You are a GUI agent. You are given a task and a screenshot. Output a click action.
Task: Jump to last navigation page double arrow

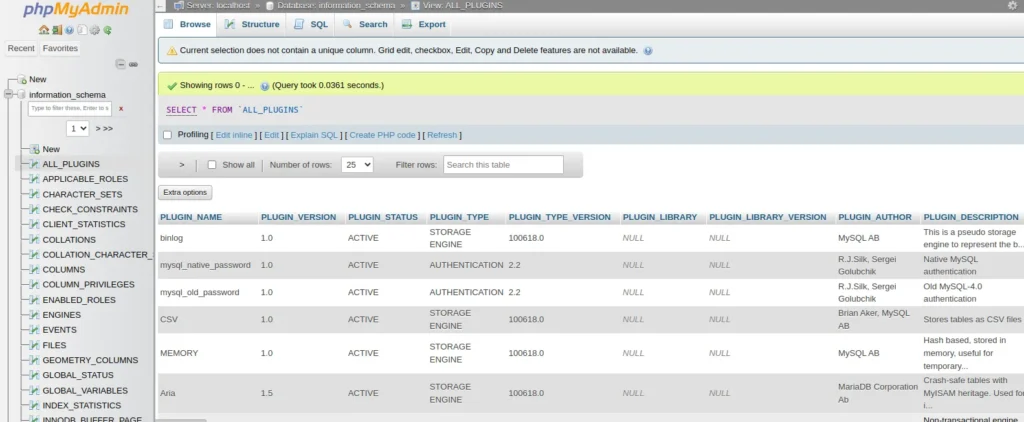tap(108, 129)
